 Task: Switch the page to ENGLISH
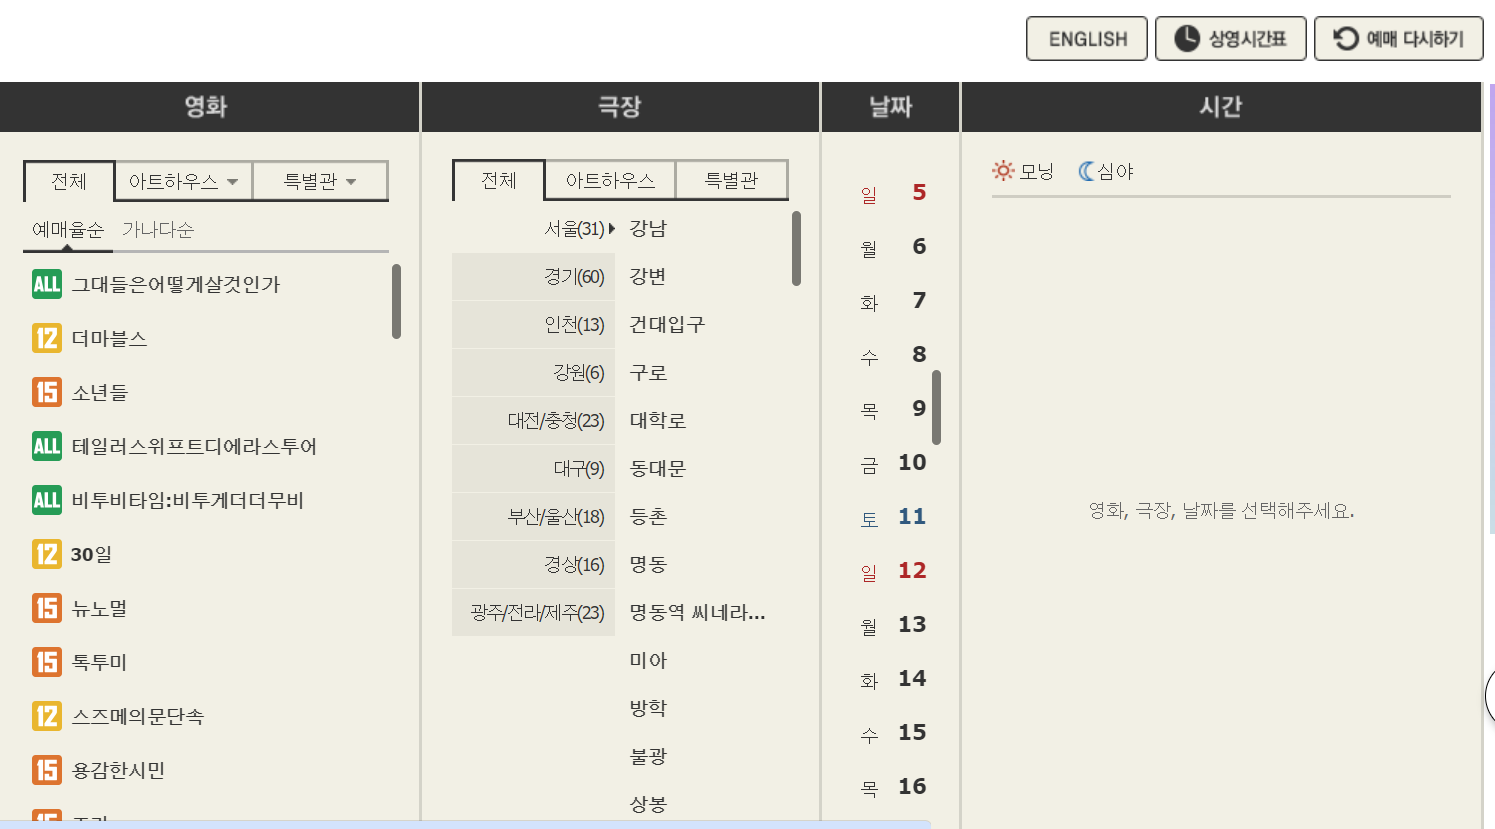coord(1087,39)
